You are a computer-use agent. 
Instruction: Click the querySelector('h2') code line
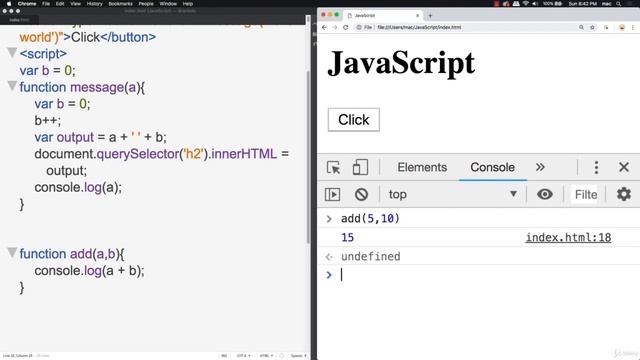pos(161,154)
